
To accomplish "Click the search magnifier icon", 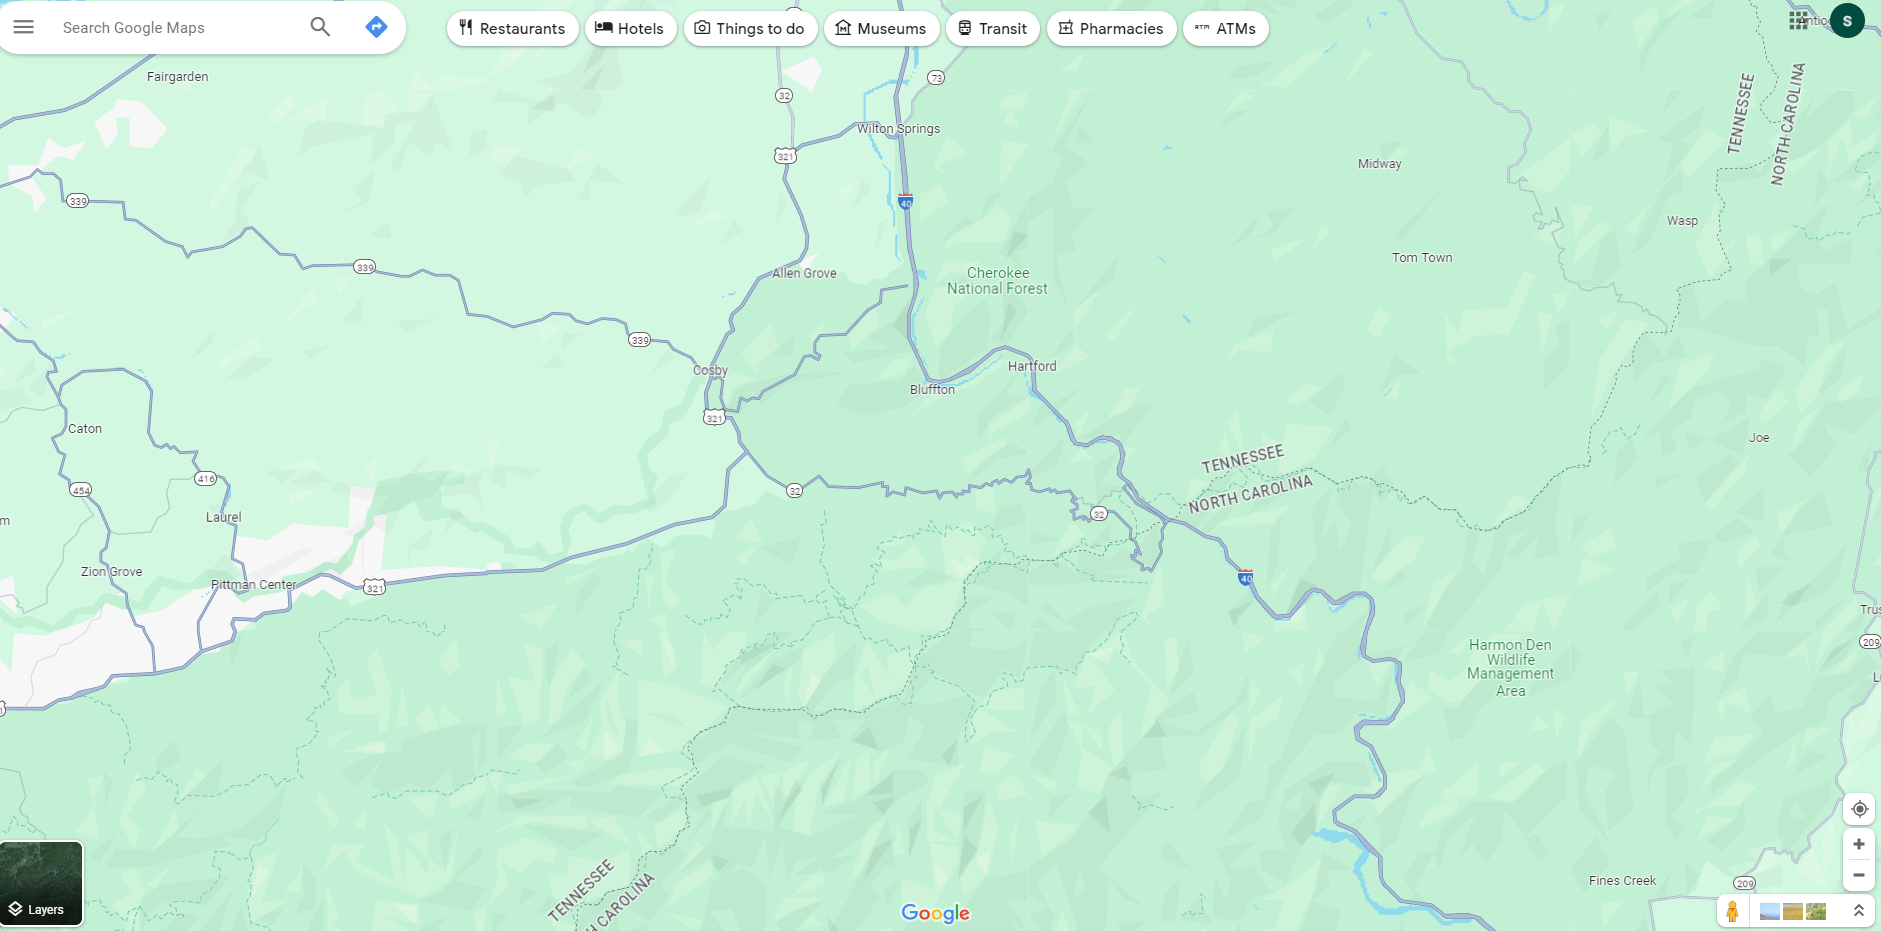I will click(x=320, y=27).
